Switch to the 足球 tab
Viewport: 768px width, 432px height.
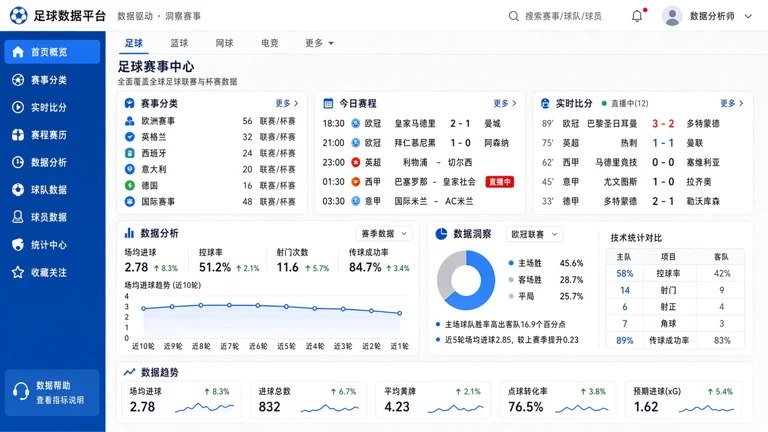(x=134, y=43)
